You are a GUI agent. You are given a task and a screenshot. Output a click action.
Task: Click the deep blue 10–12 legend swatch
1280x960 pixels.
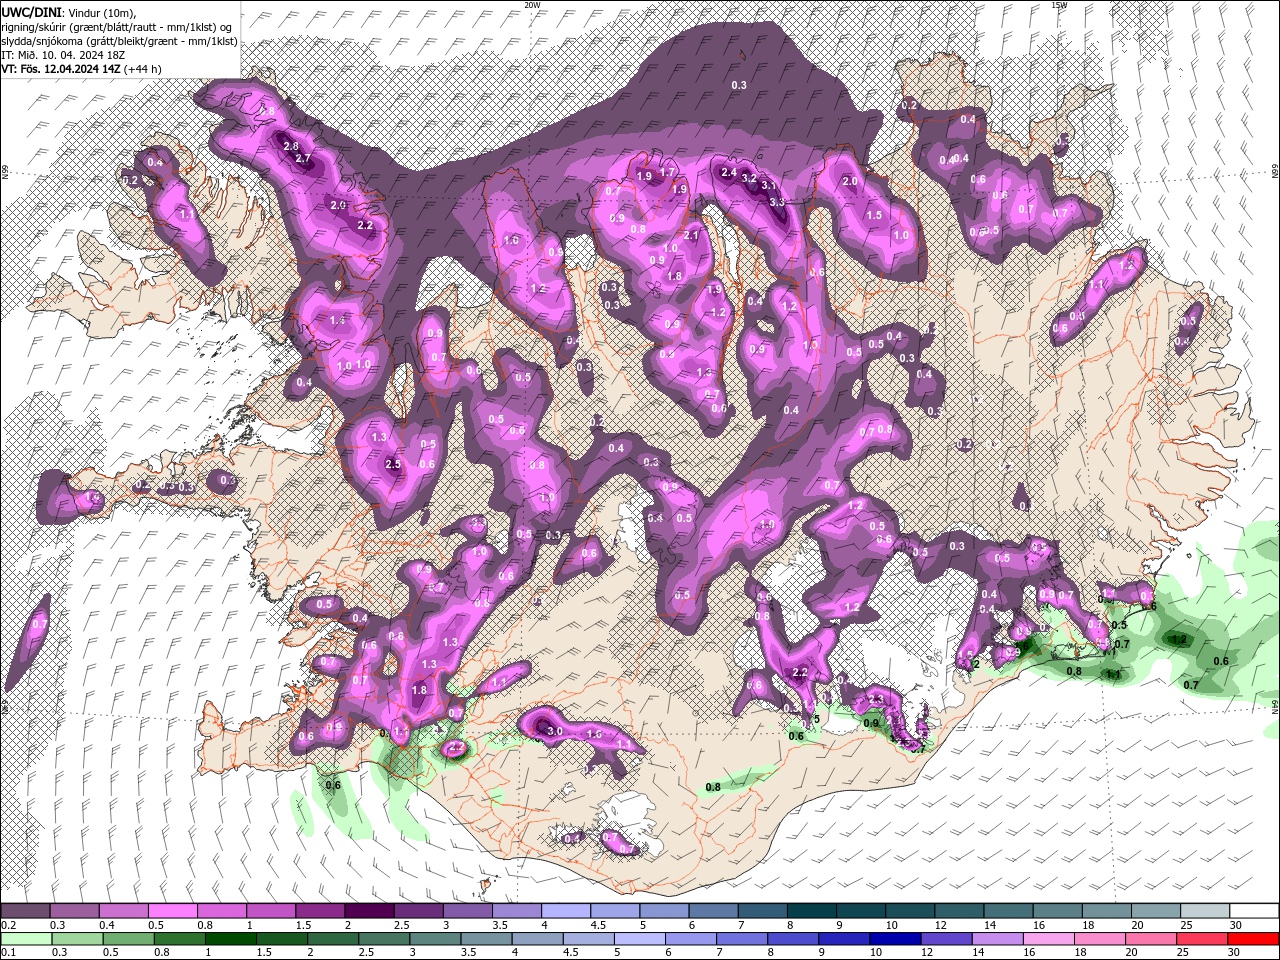pos(894,939)
